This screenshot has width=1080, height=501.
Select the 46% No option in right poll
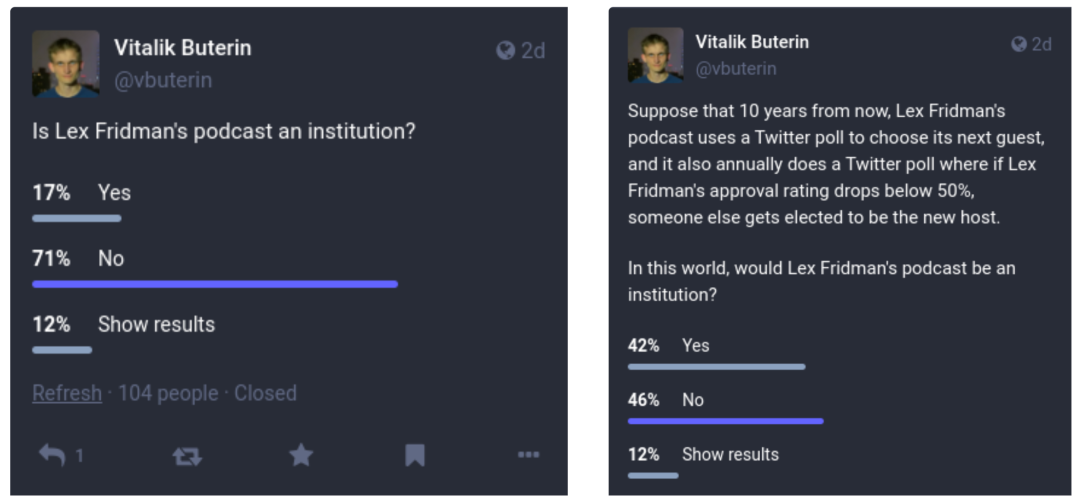pyautogui.click(x=692, y=400)
